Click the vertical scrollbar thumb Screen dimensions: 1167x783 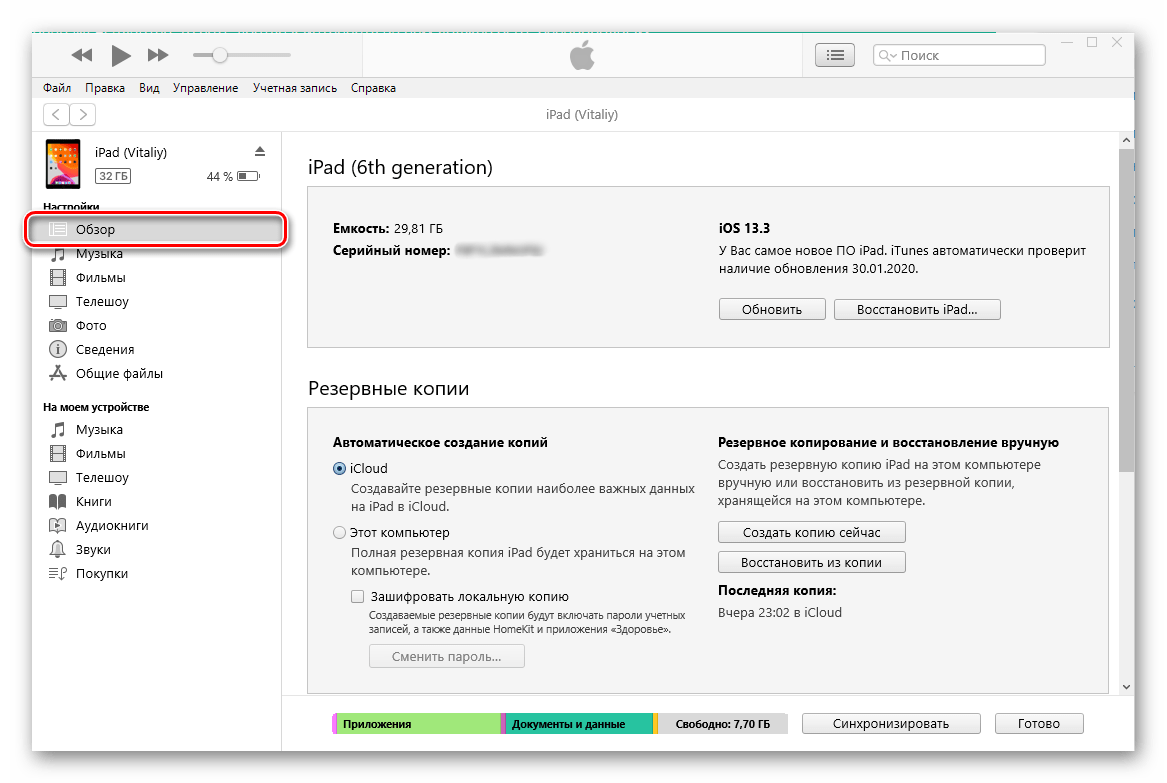coord(1126,310)
